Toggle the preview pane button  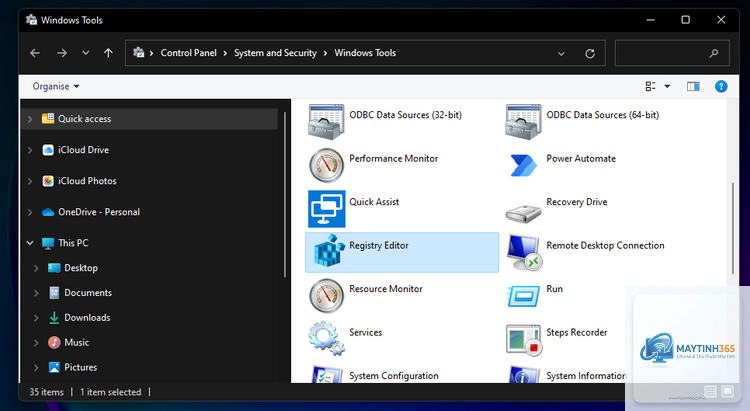(x=693, y=86)
